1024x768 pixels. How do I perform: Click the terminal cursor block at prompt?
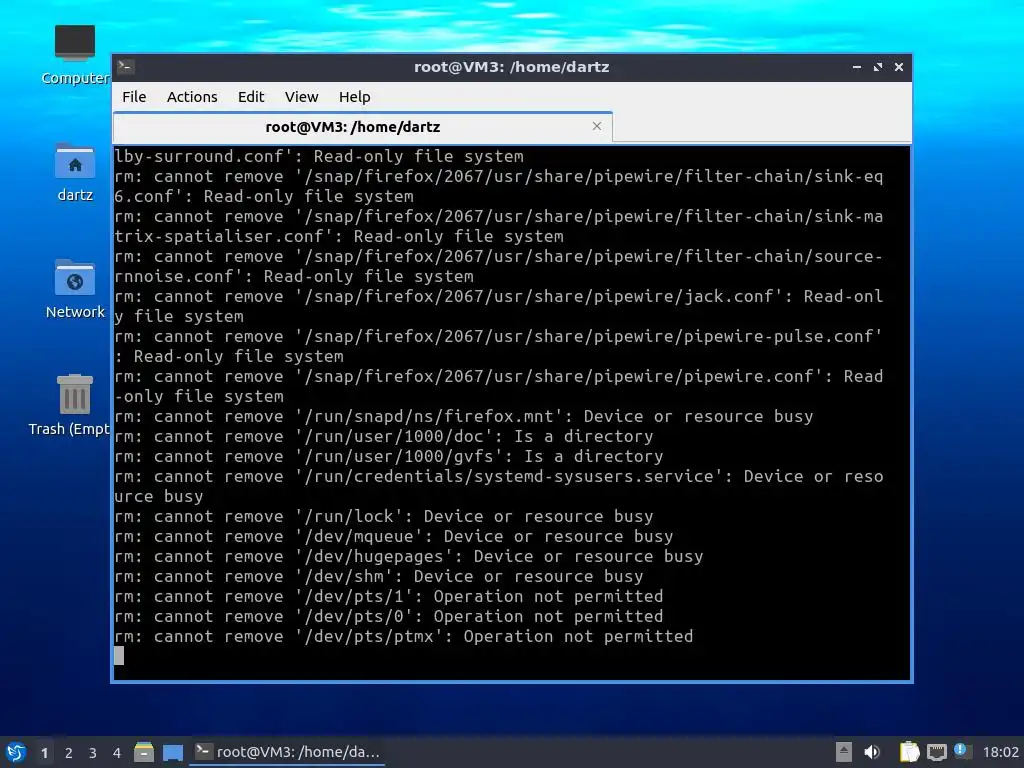point(119,656)
